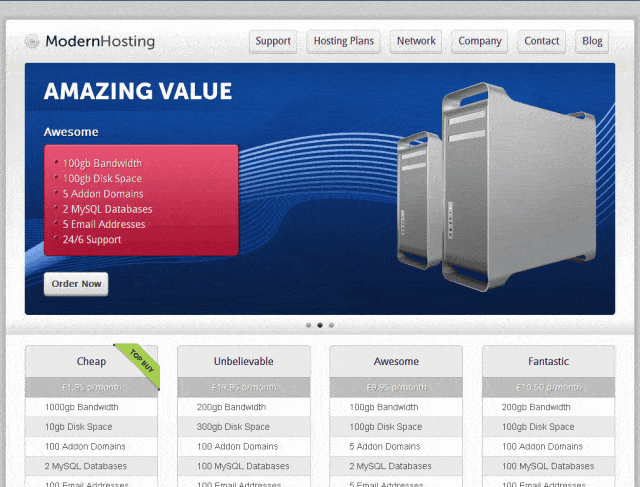Click the £10.50 p/month price

pos(549,387)
